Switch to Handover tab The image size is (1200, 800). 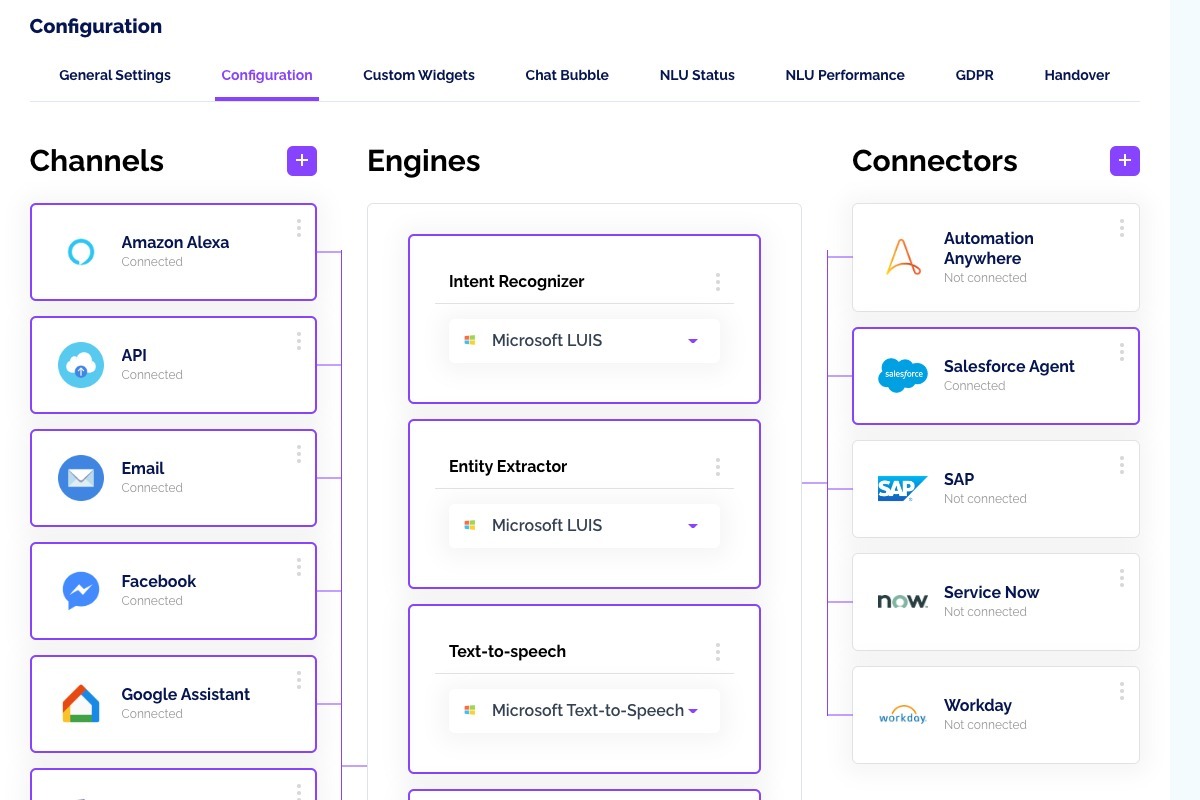1077,75
